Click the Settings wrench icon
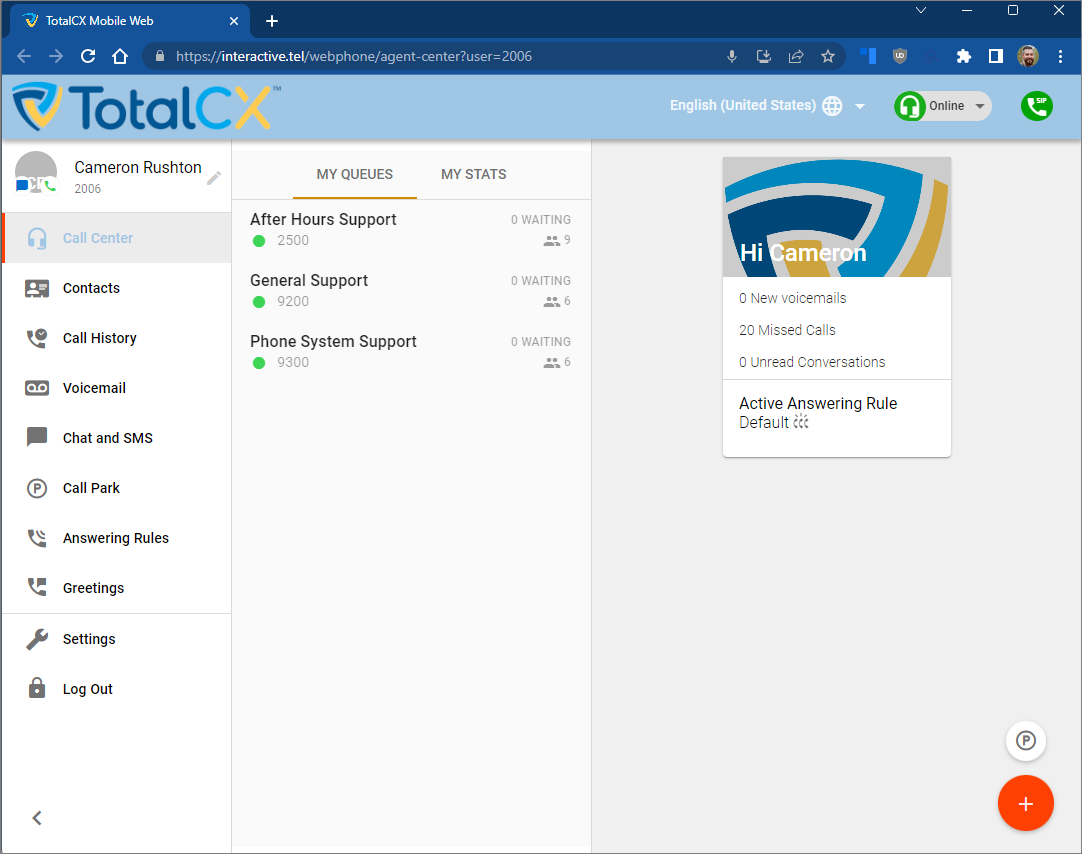The width and height of the screenshot is (1082, 854). (37, 639)
